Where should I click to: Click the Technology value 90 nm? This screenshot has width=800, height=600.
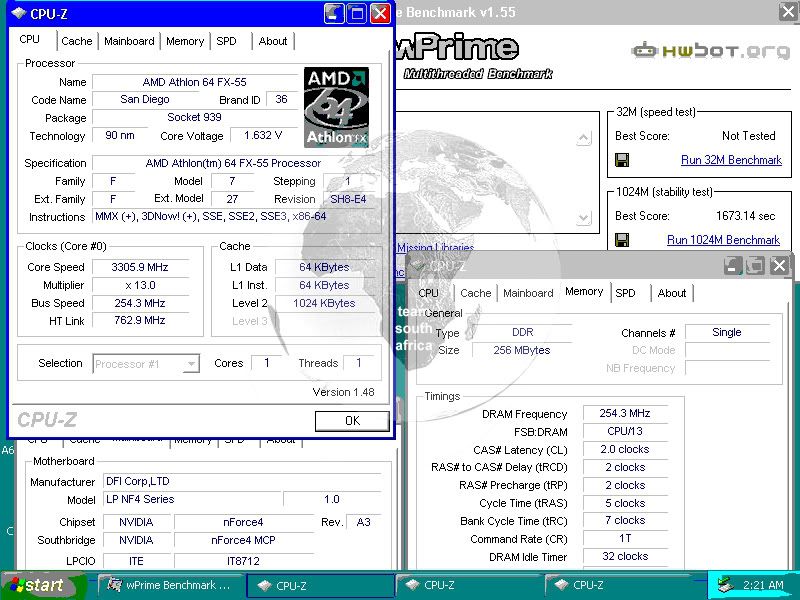pos(120,135)
